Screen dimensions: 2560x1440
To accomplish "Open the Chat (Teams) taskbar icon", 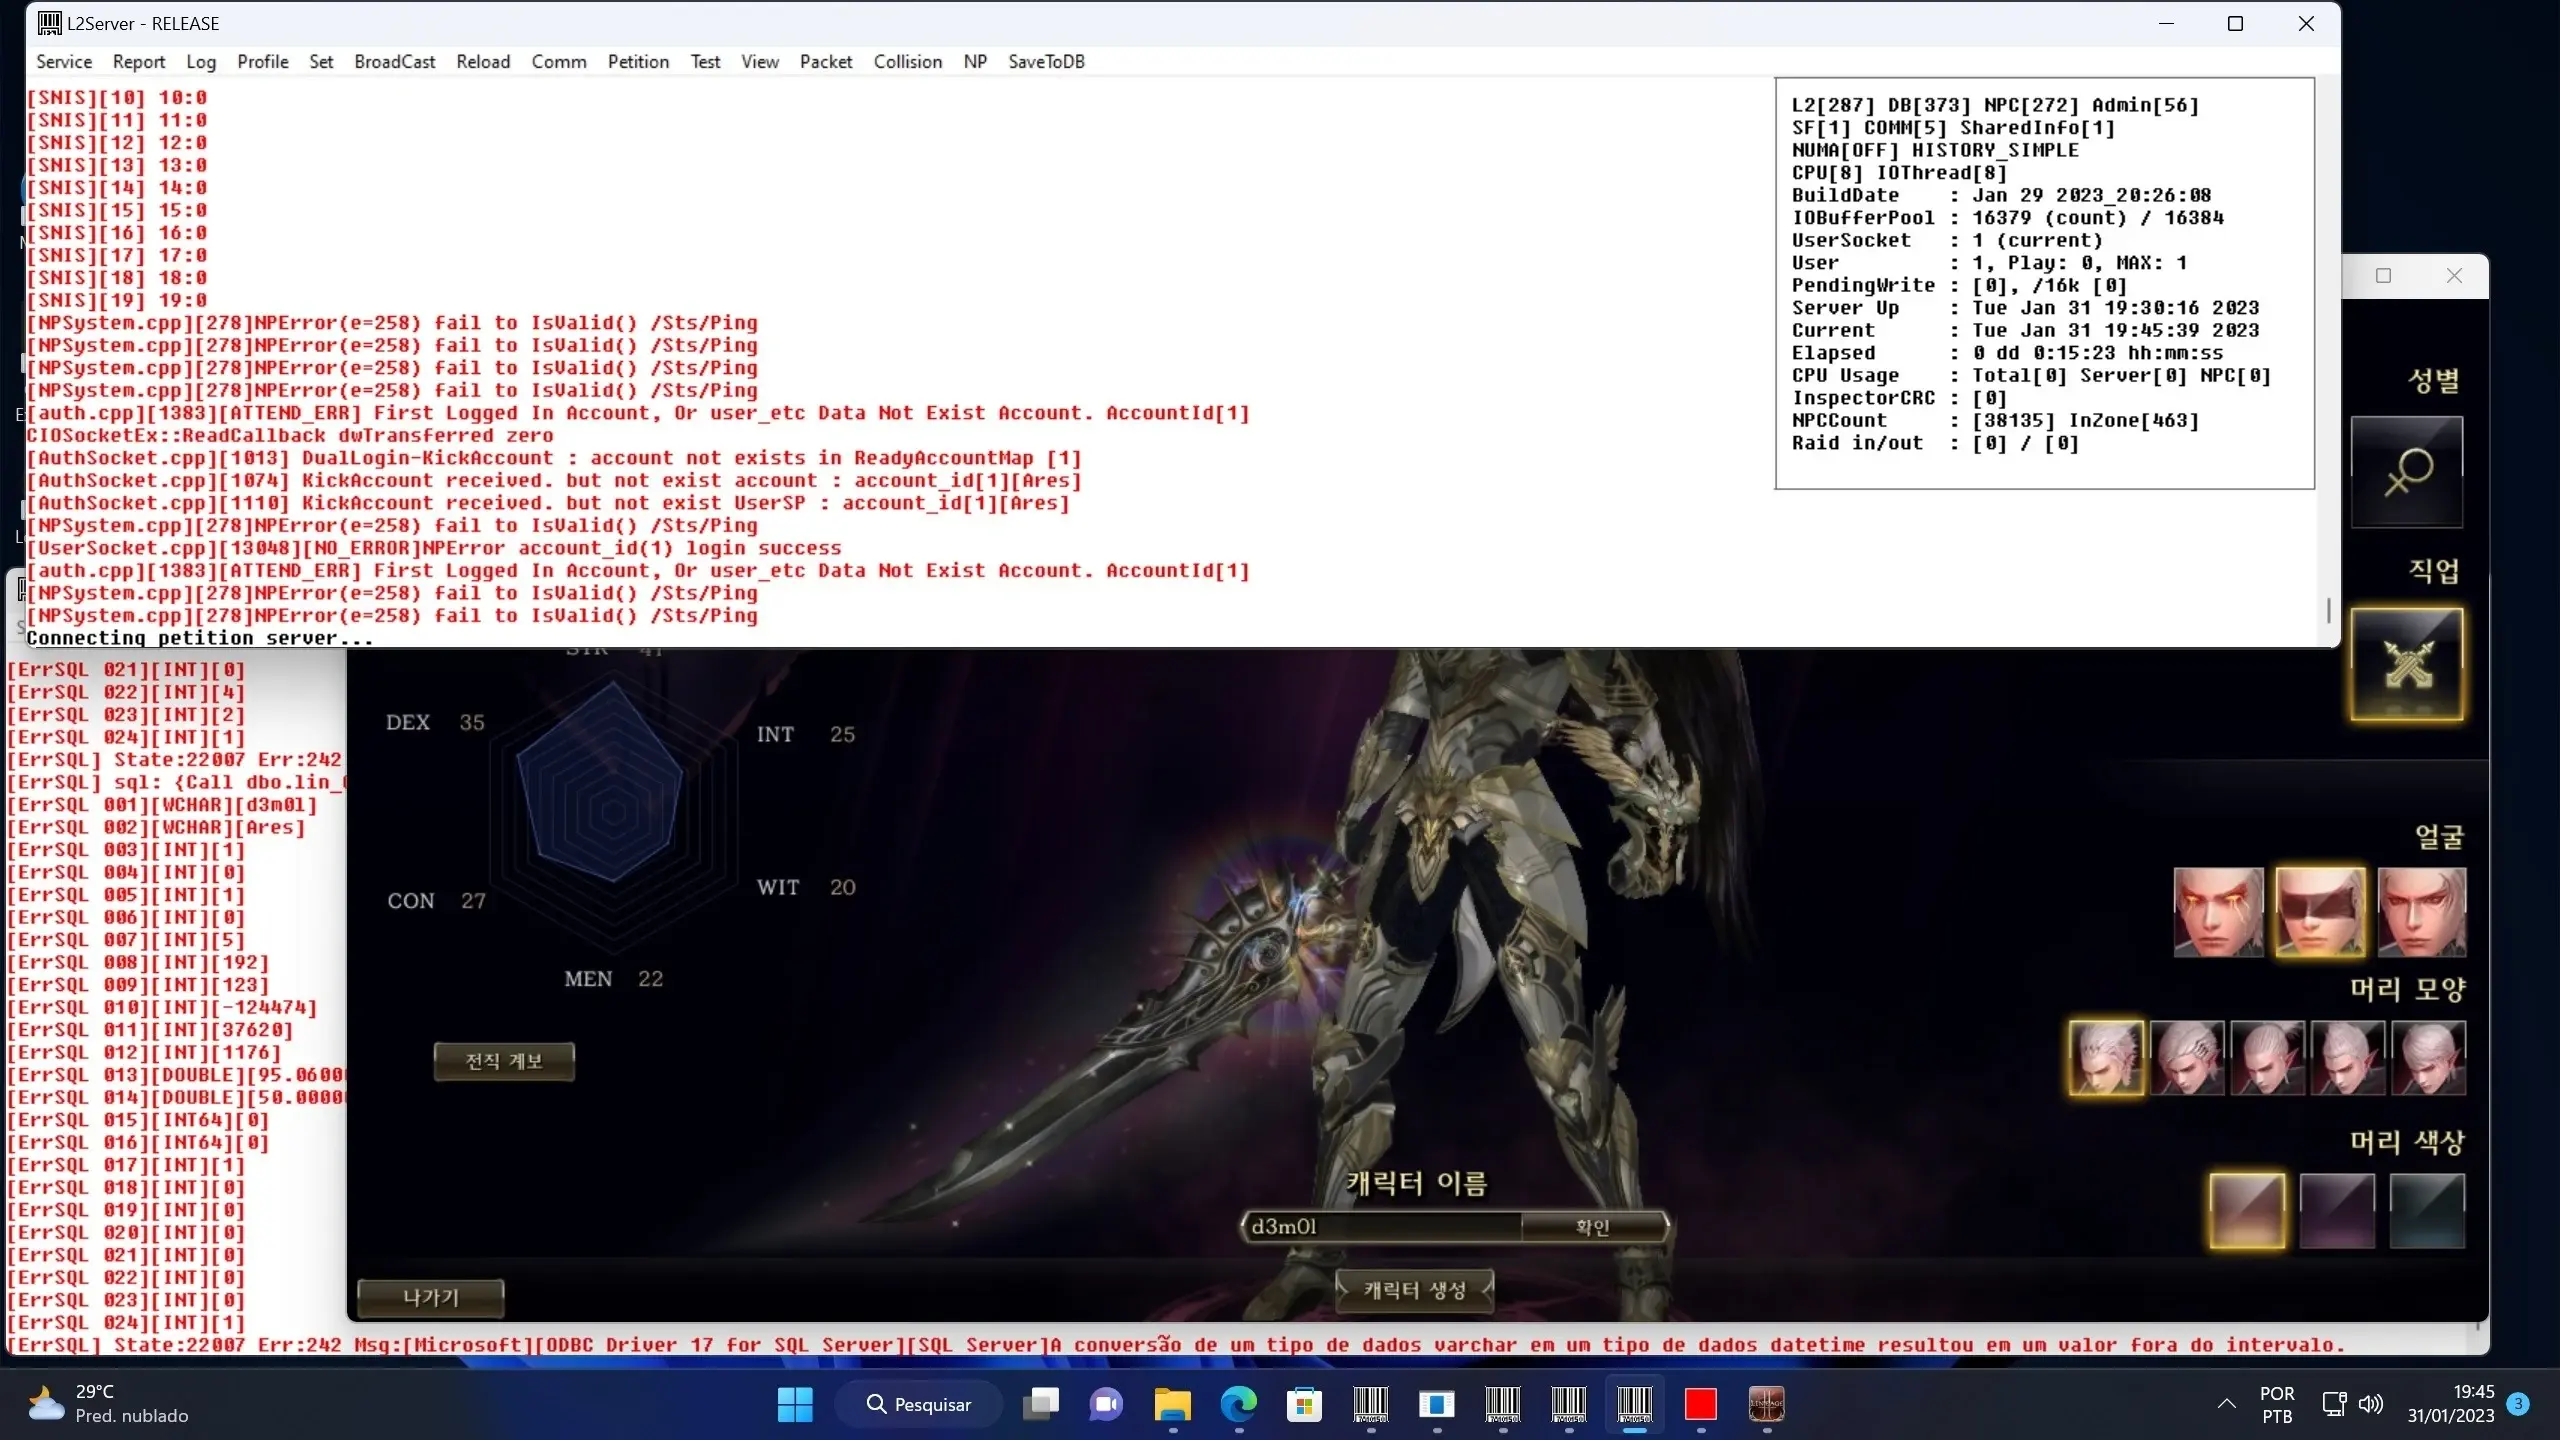I will click(x=1106, y=1405).
